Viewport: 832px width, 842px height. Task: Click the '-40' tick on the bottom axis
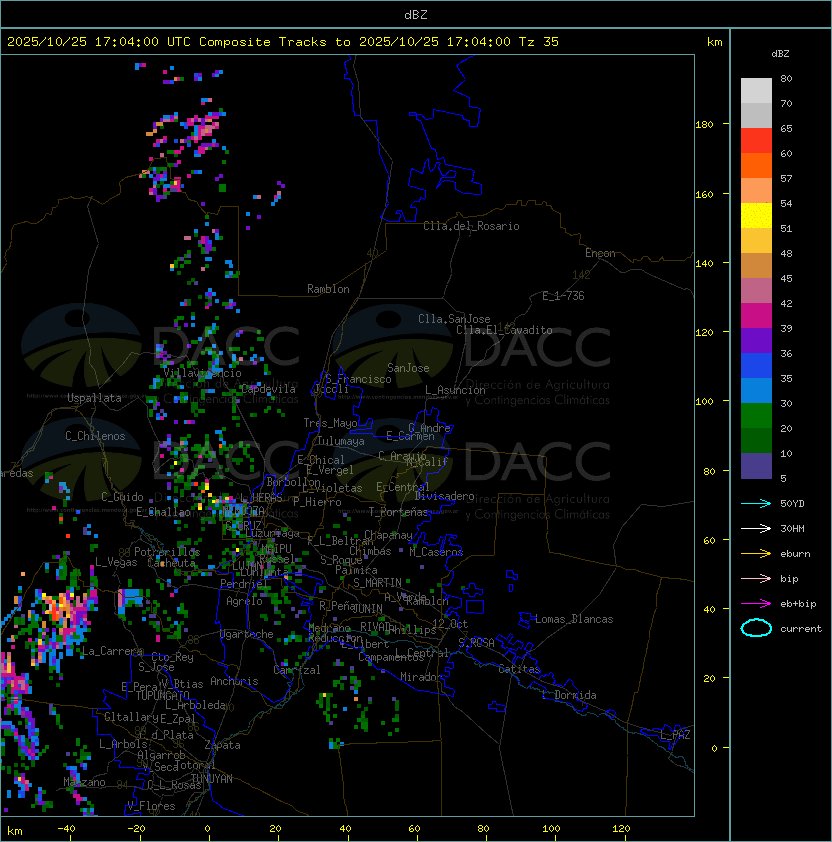(67, 829)
